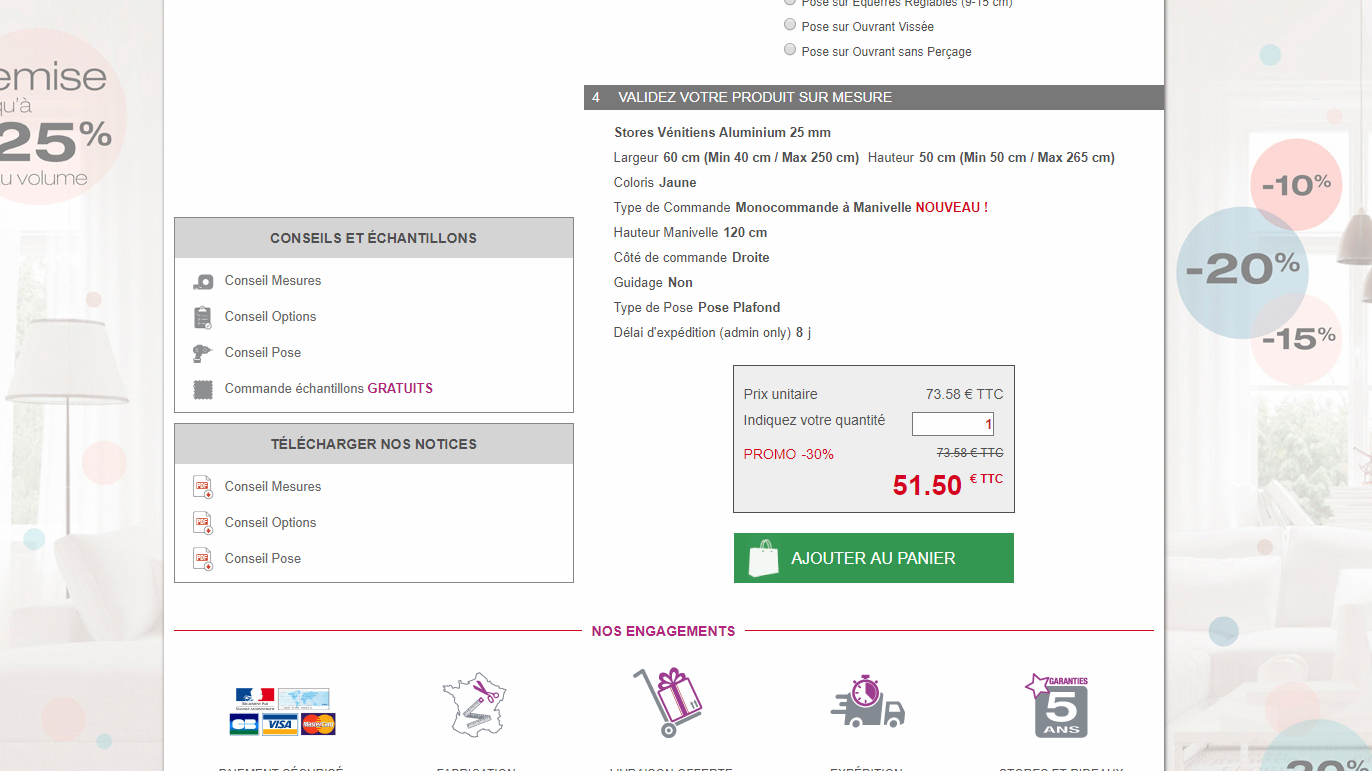Click the payment cards security logos
This screenshot has height=771, width=1372.
[x=283, y=712]
